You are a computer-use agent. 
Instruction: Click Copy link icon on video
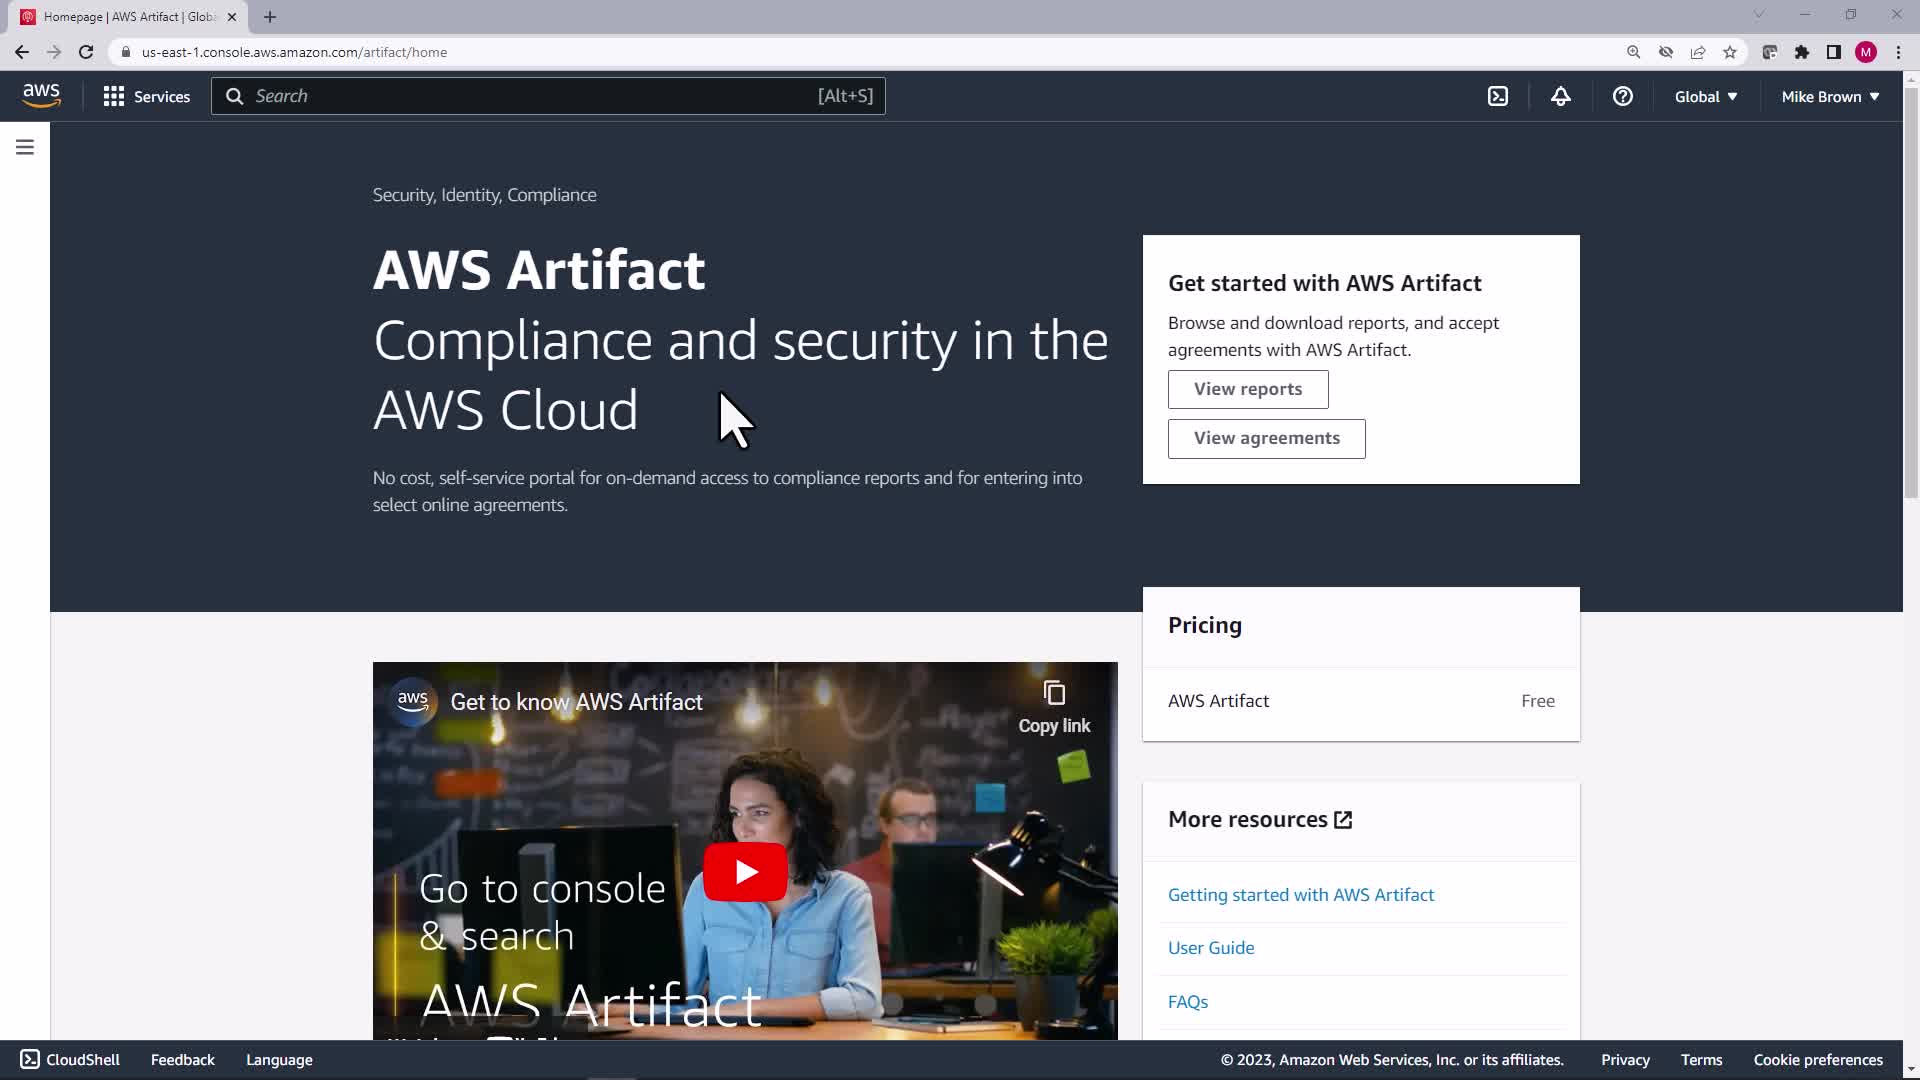pyautogui.click(x=1054, y=693)
